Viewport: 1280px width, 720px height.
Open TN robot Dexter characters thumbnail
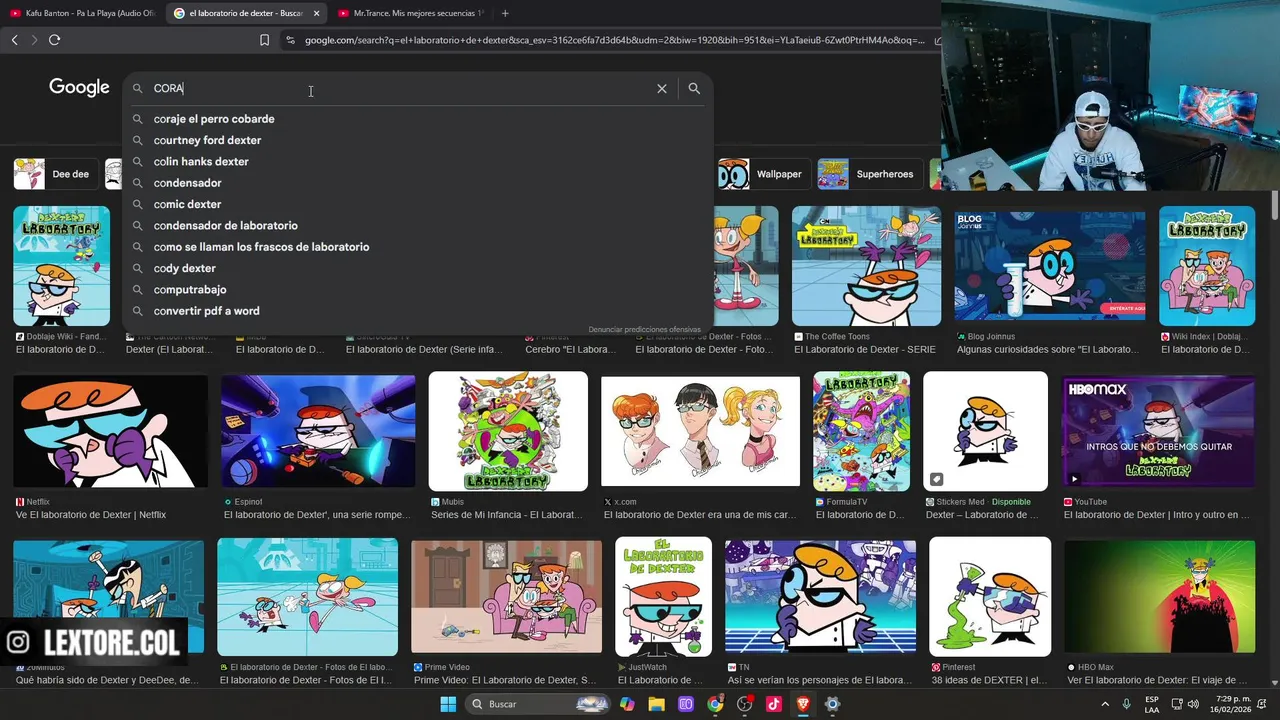(820, 597)
